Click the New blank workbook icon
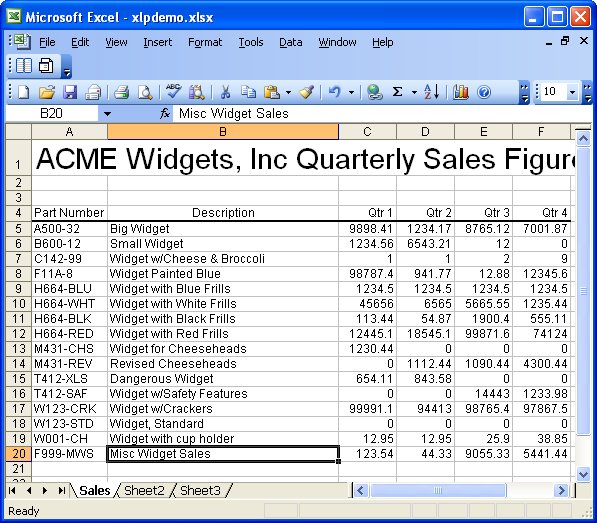Screen dimensions: 597x523 24,92
